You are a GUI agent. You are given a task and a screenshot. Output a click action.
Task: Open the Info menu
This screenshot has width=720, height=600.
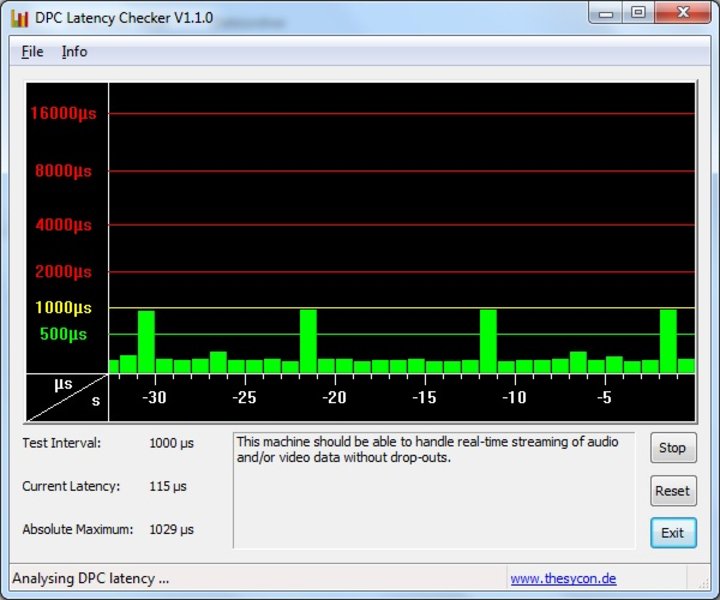click(74, 51)
